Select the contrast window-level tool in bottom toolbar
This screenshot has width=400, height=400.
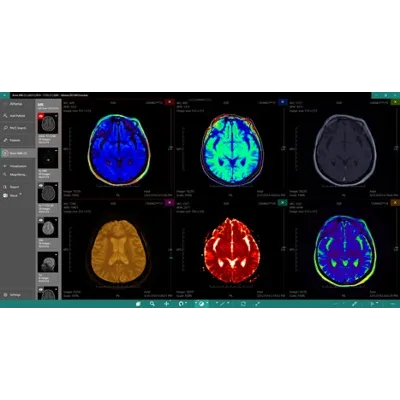point(201,304)
